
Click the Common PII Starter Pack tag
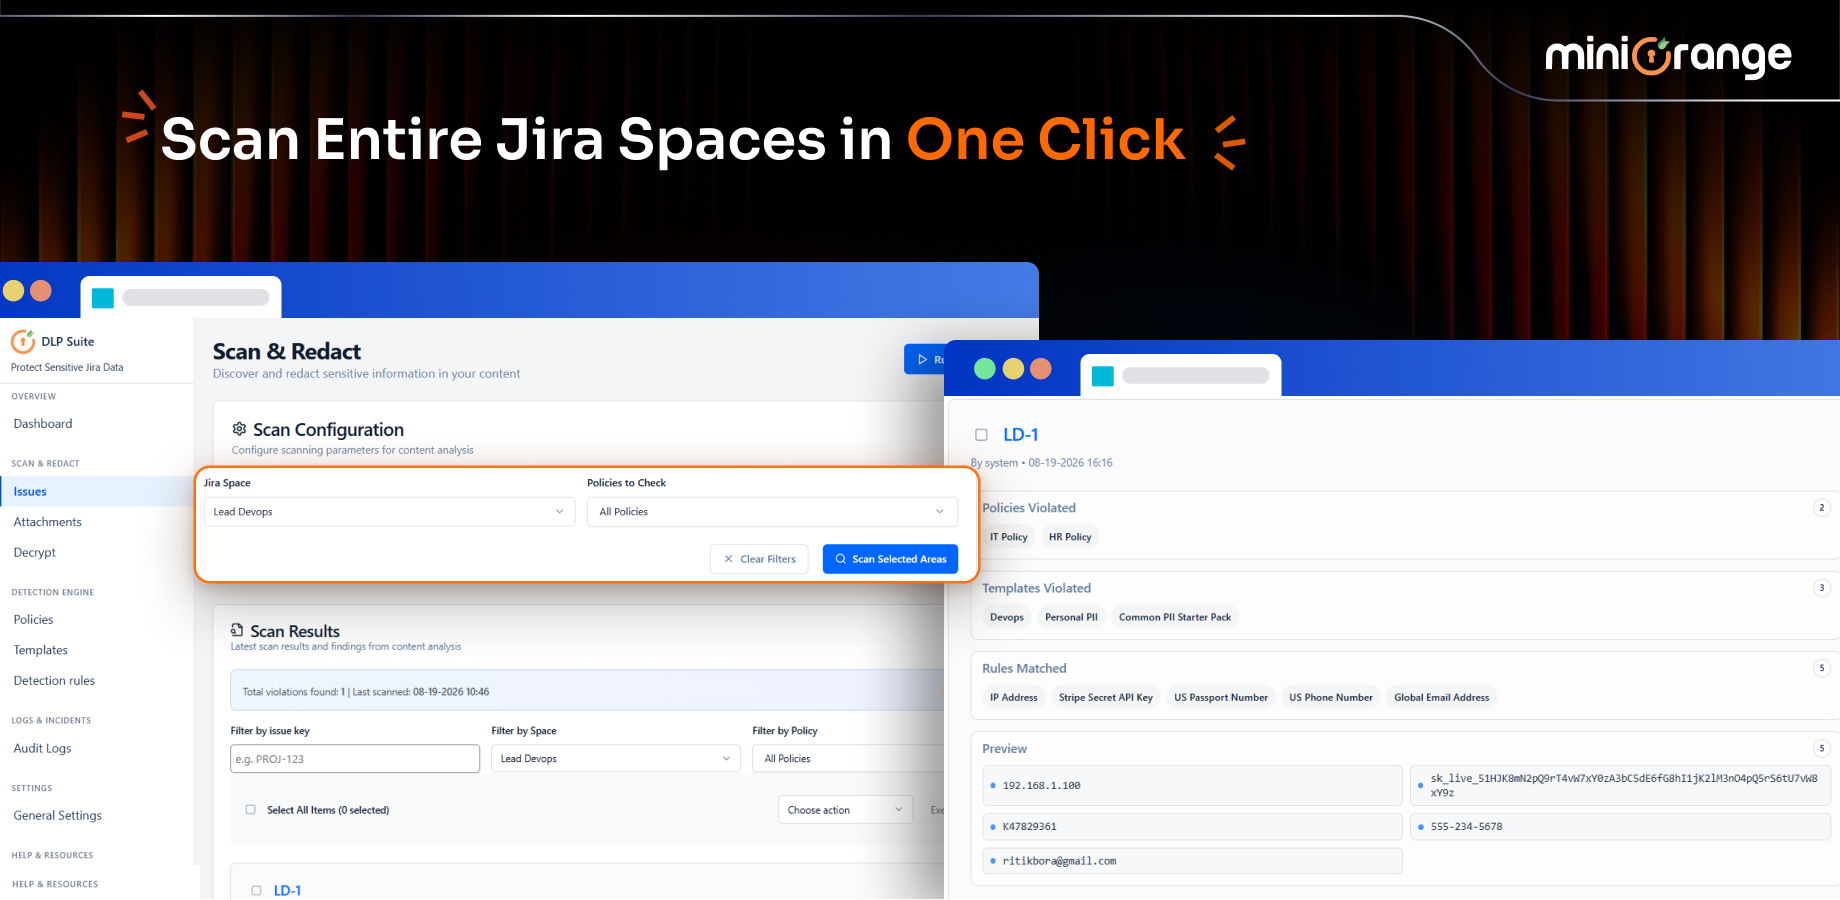click(x=1175, y=617)
